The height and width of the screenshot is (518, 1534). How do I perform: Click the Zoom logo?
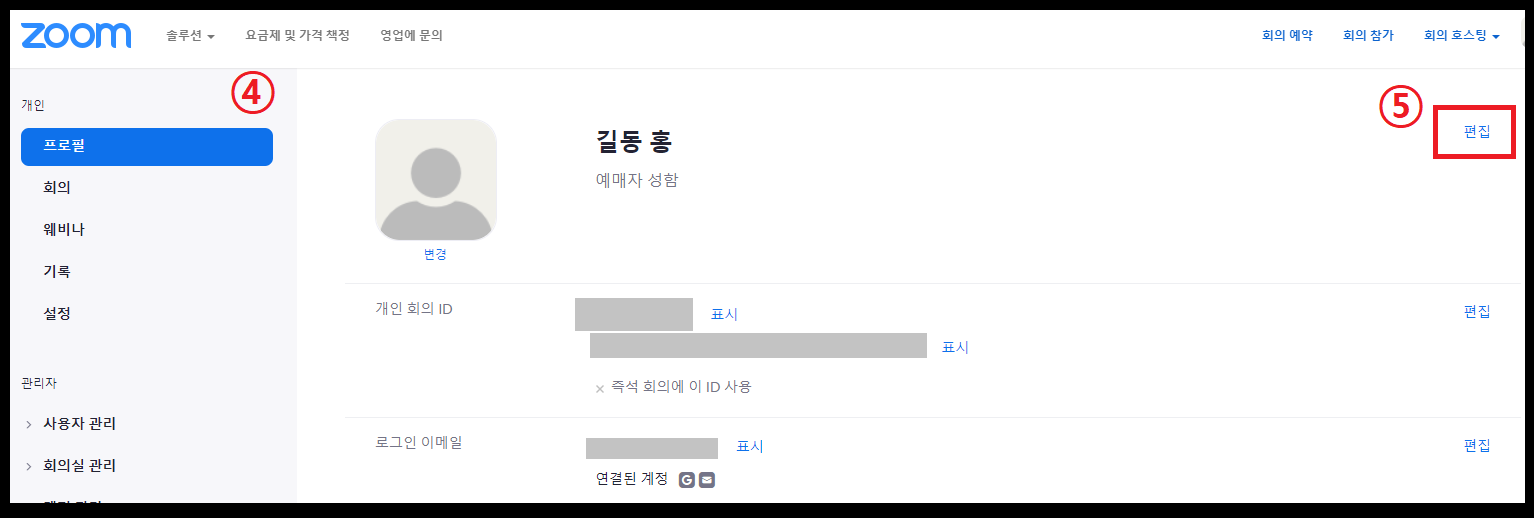pos(76,36)
